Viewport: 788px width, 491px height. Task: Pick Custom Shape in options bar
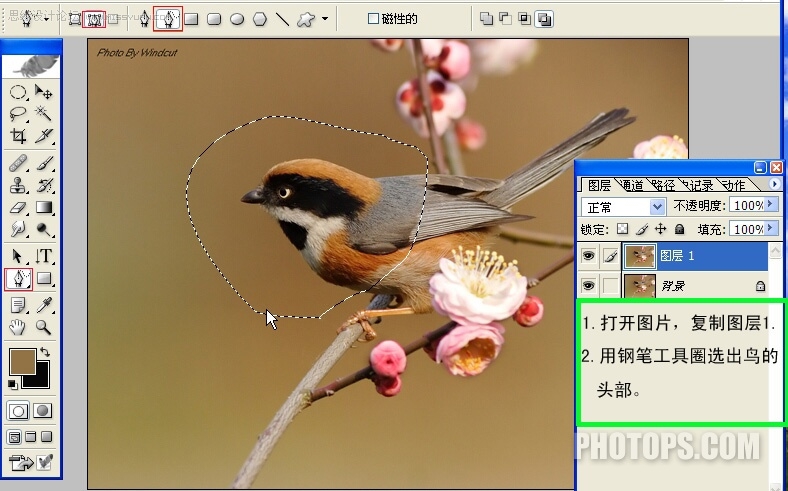[x=306, y=19]
